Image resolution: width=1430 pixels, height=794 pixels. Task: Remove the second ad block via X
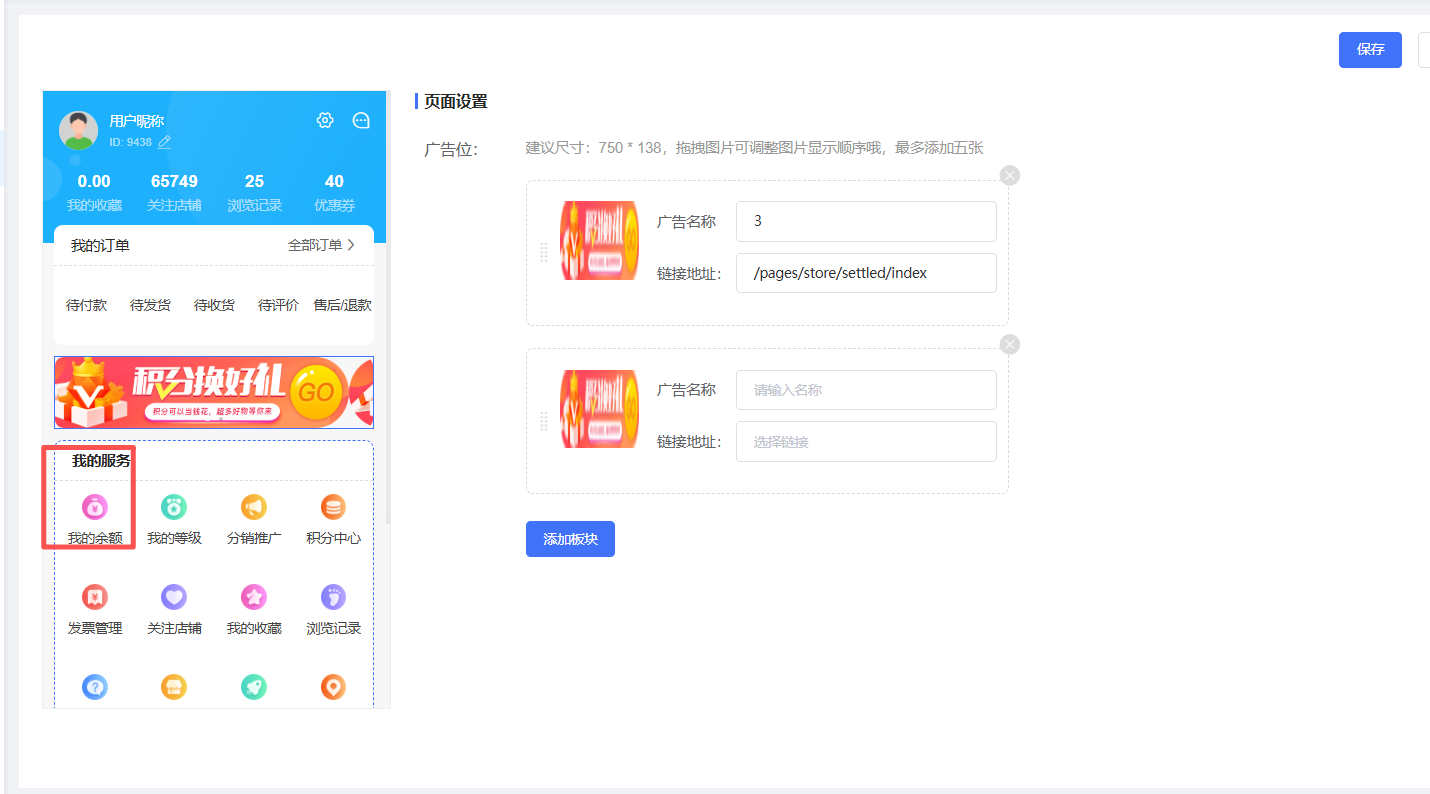1010,345
